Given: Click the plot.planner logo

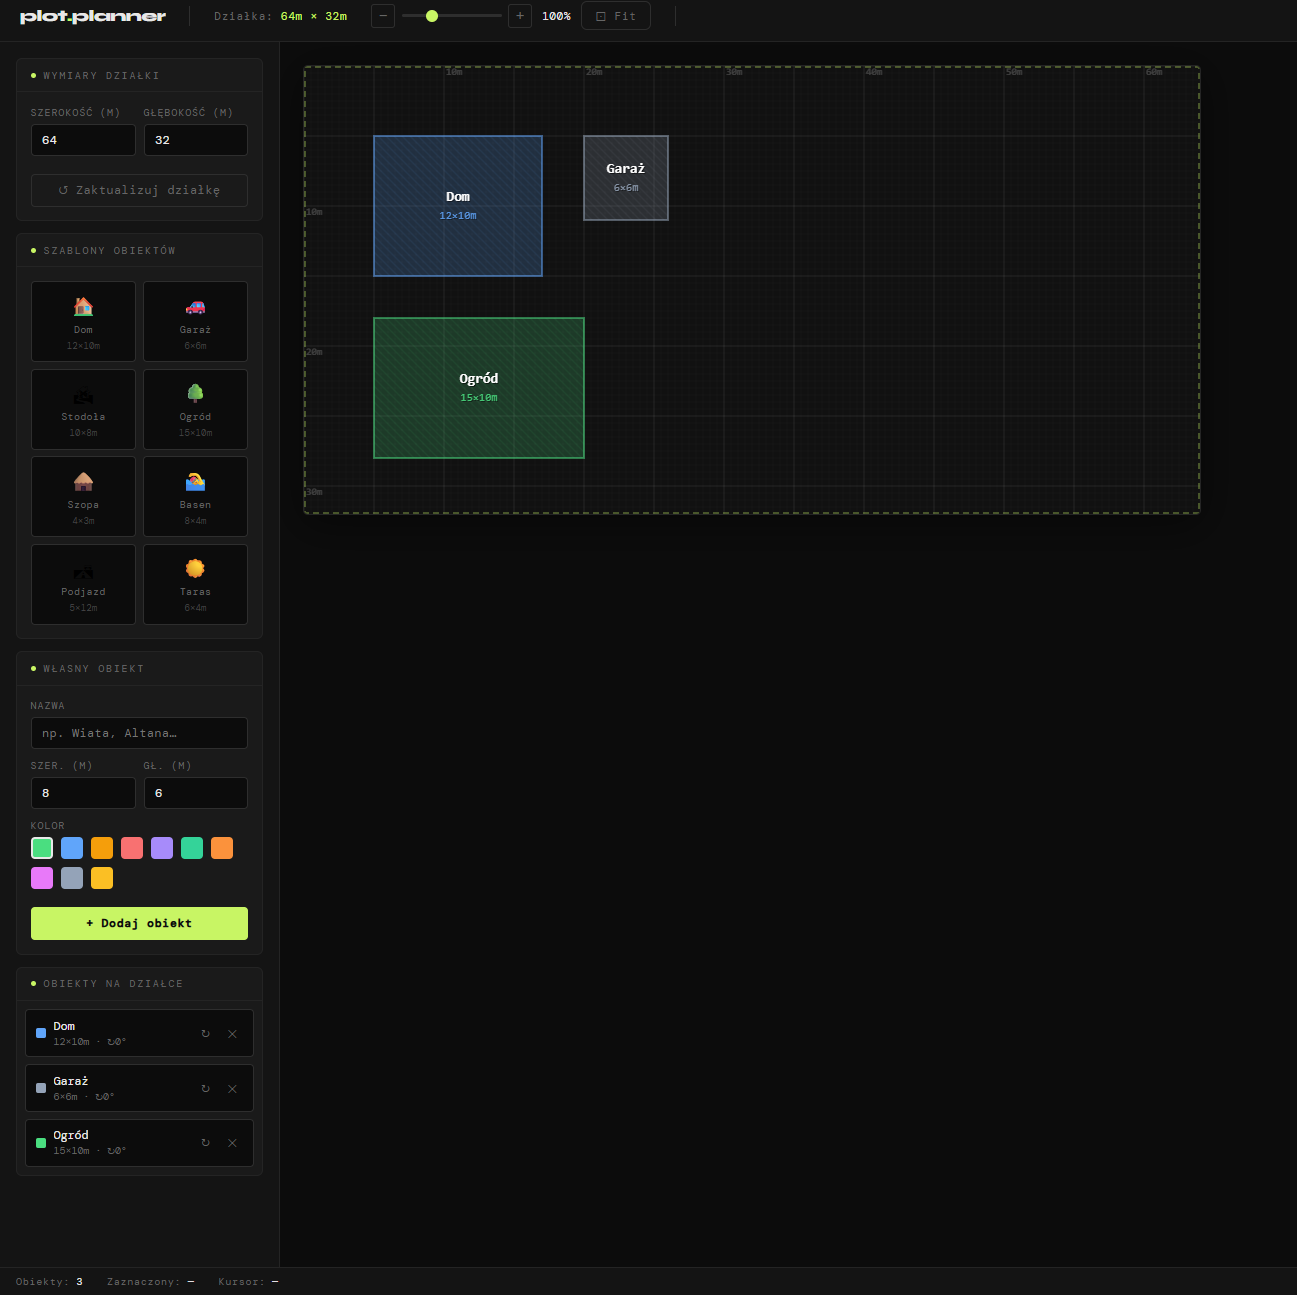Looking at the screenshot, I should point(93,16).
